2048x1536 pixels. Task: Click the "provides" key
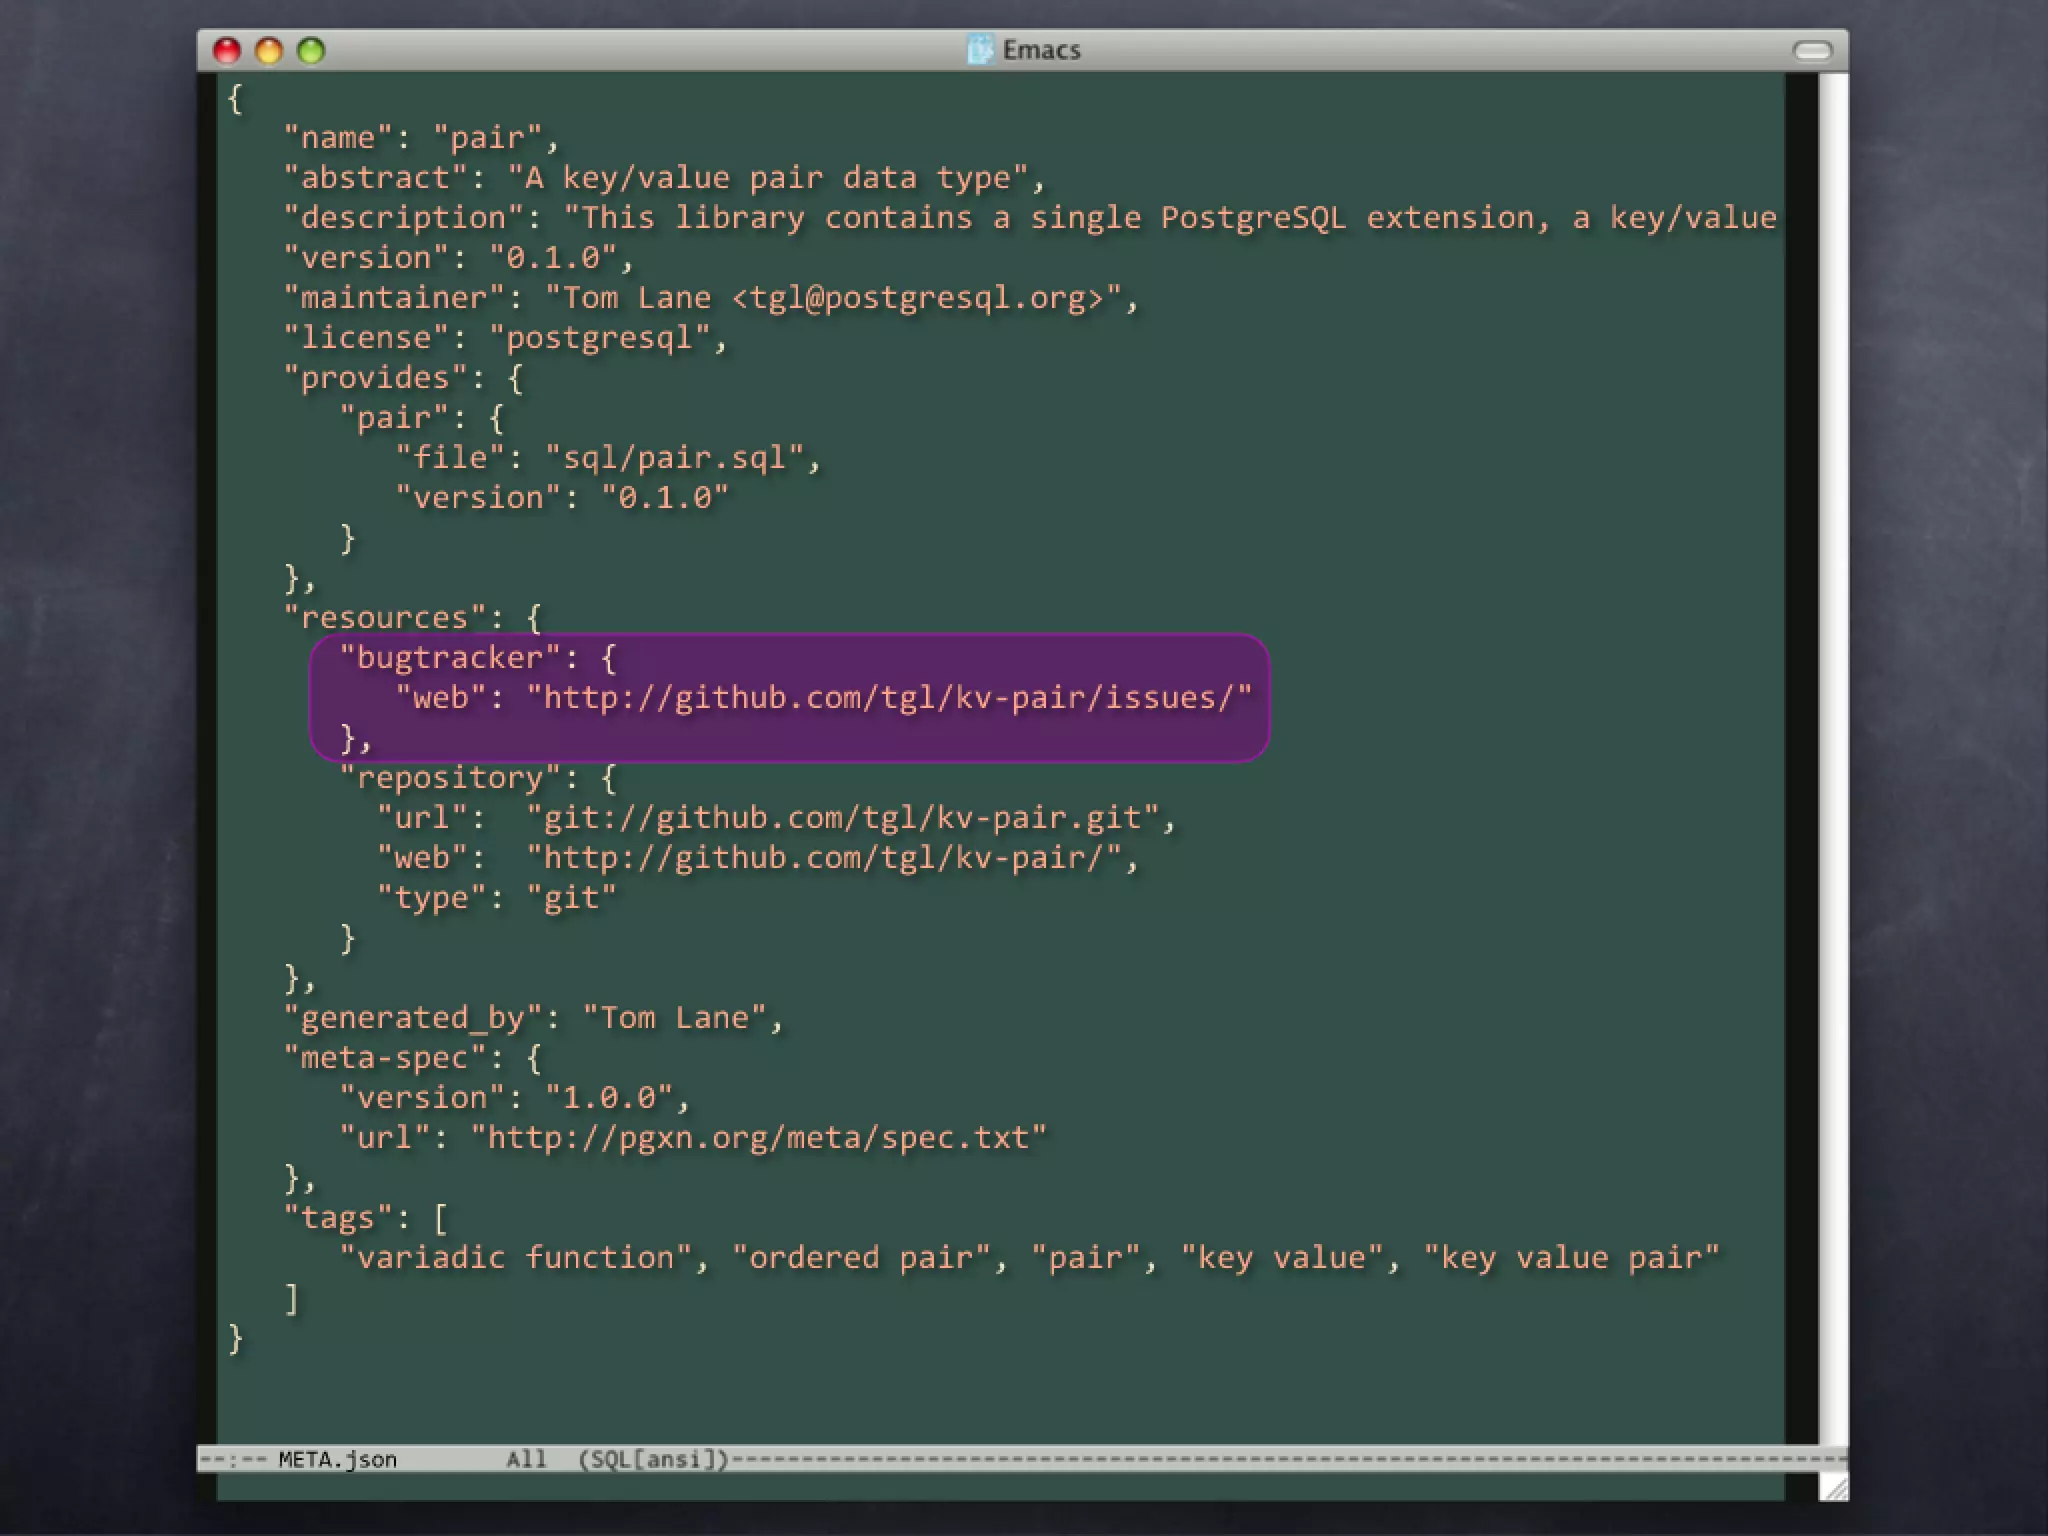click(375, 378)
